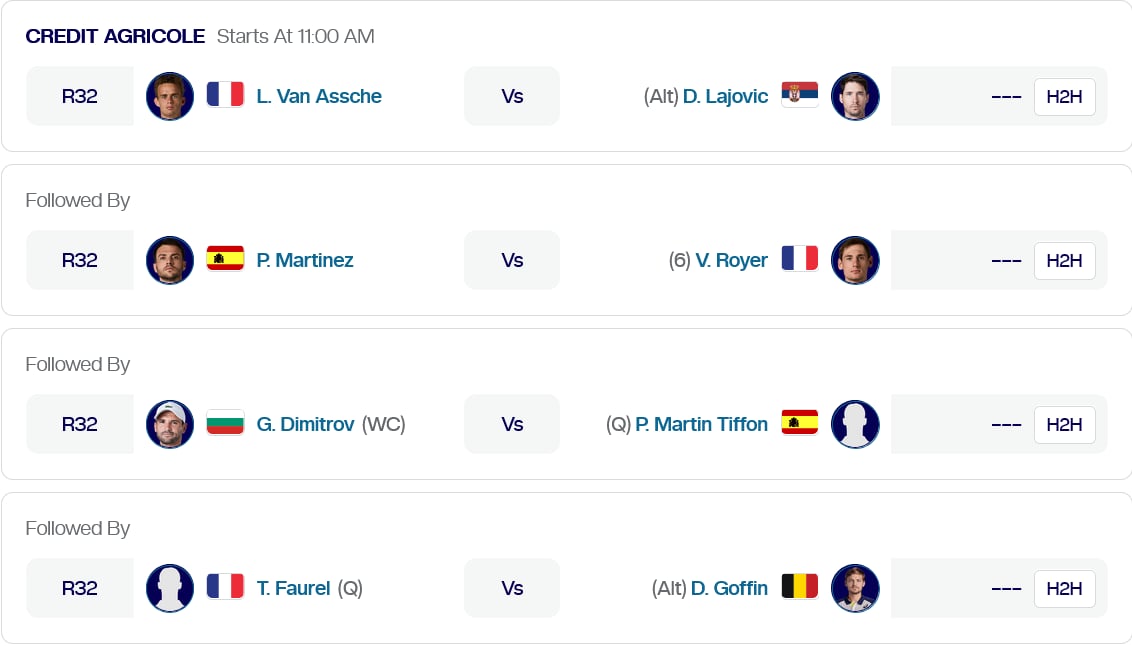This screenshot has width=1132, height=646.
Task: Click P. Martin Tiffon's placeholder avatar
Action: (855, 424)
